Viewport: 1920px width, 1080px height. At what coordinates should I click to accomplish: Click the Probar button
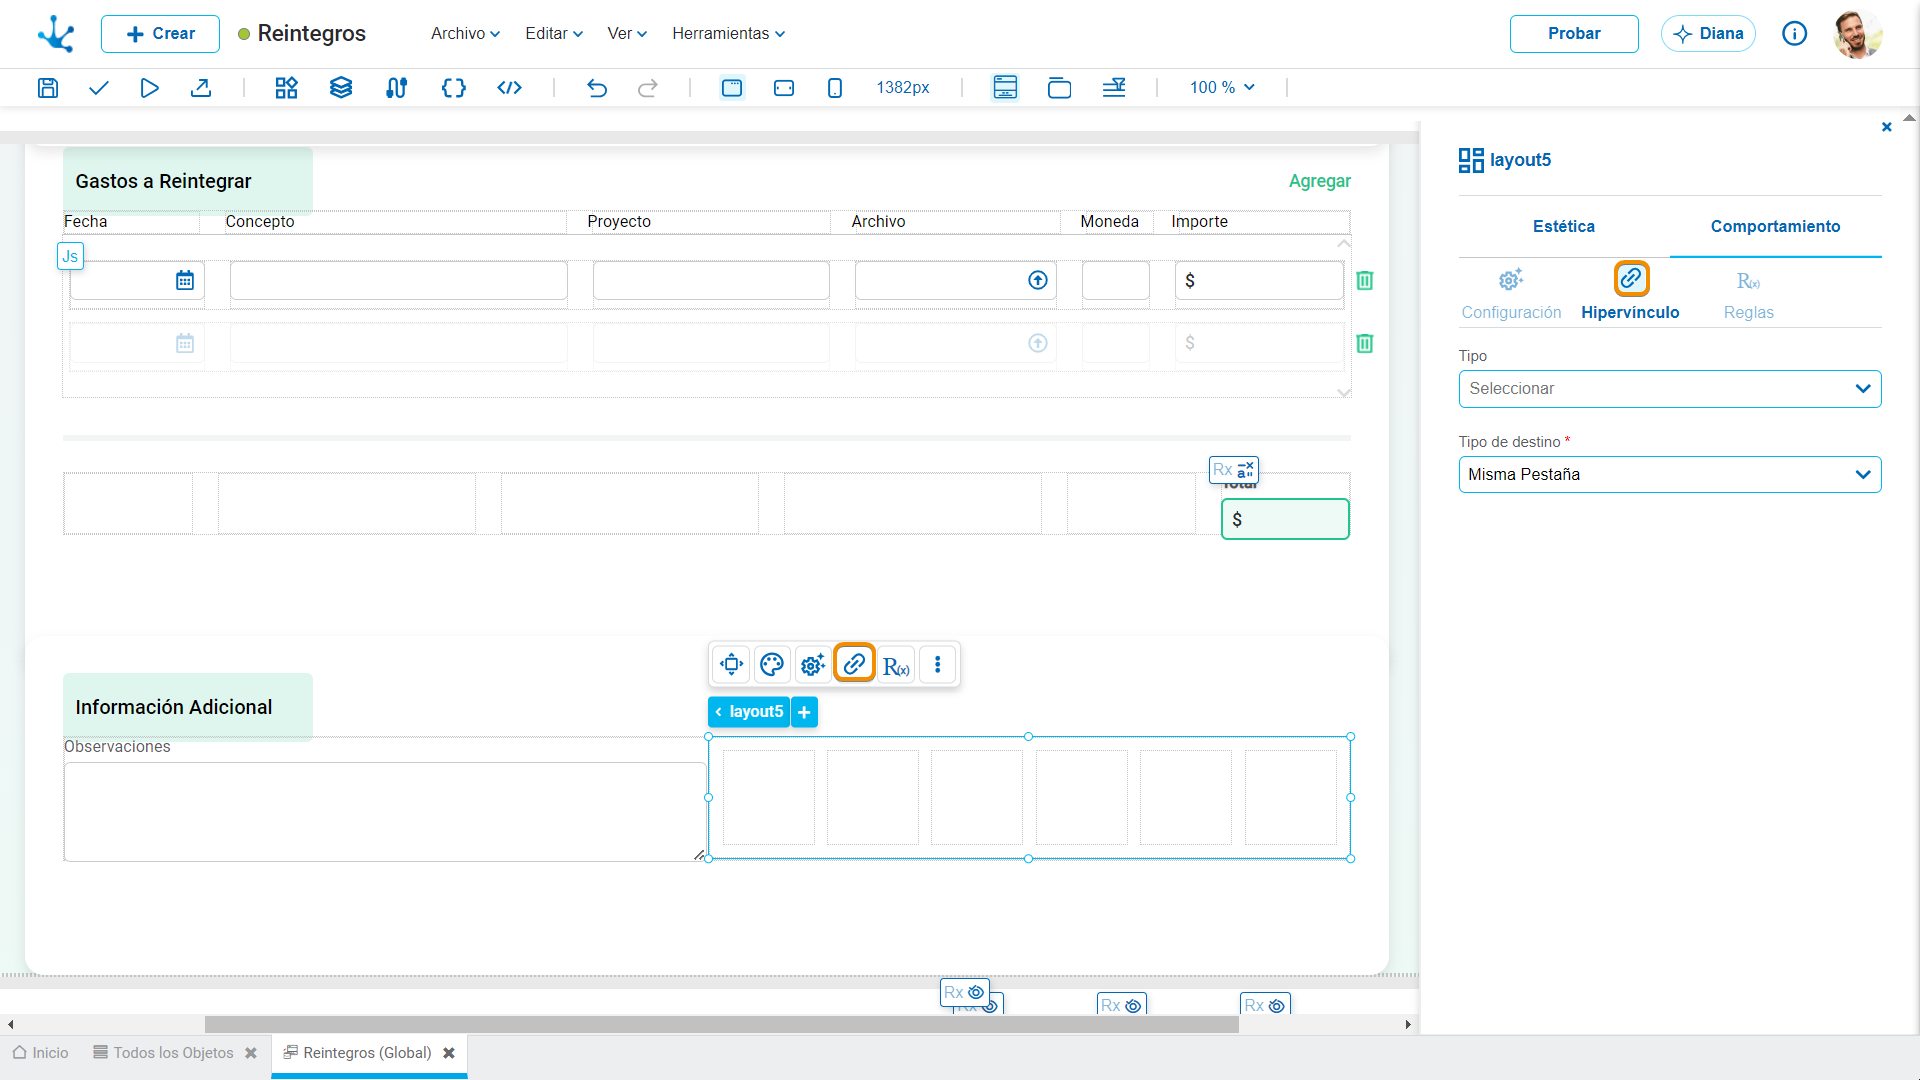(x=1573, y=34)
